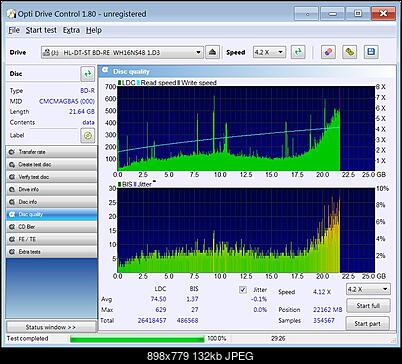
Task: Click the green test progress bar
Action: 137,339
